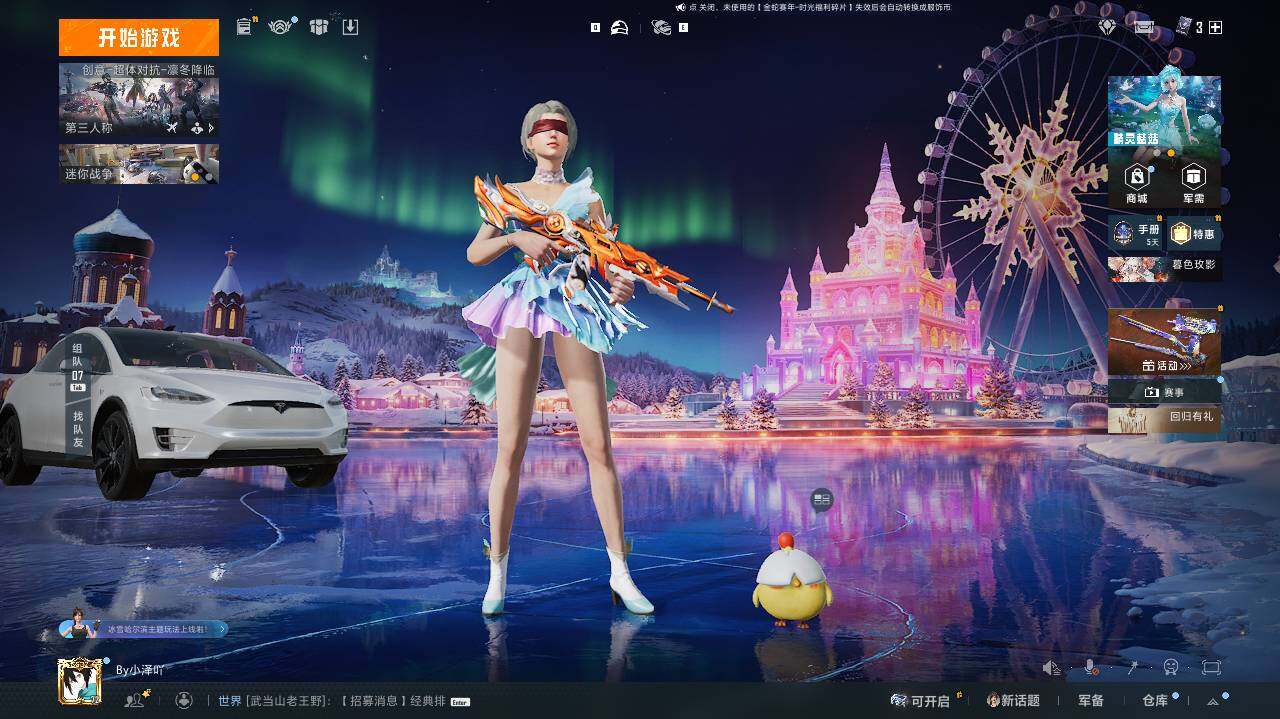Image resolution: width=1280 pixels, height=719 pixels.
Task: Open the winged emblem icon with blue dot
Action: pyautogui.click(x=279, y=27)
